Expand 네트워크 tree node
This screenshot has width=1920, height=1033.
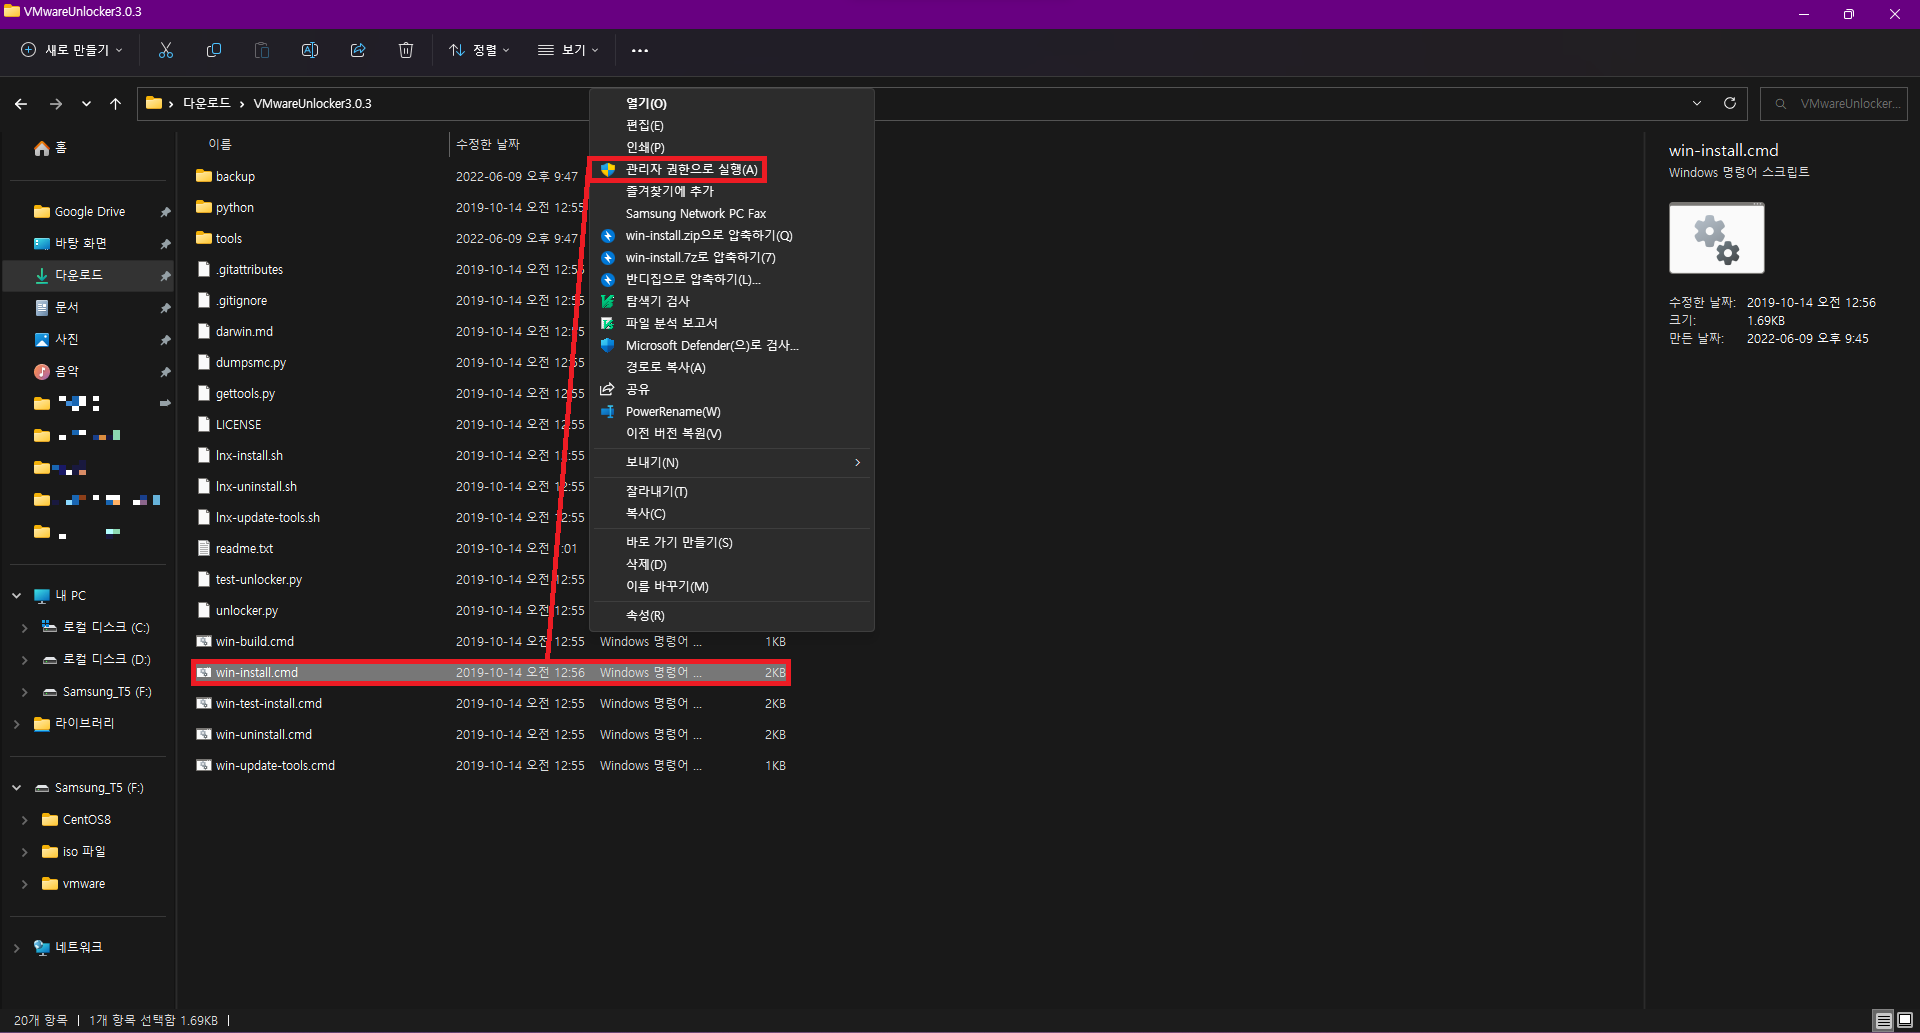point(16,948)
